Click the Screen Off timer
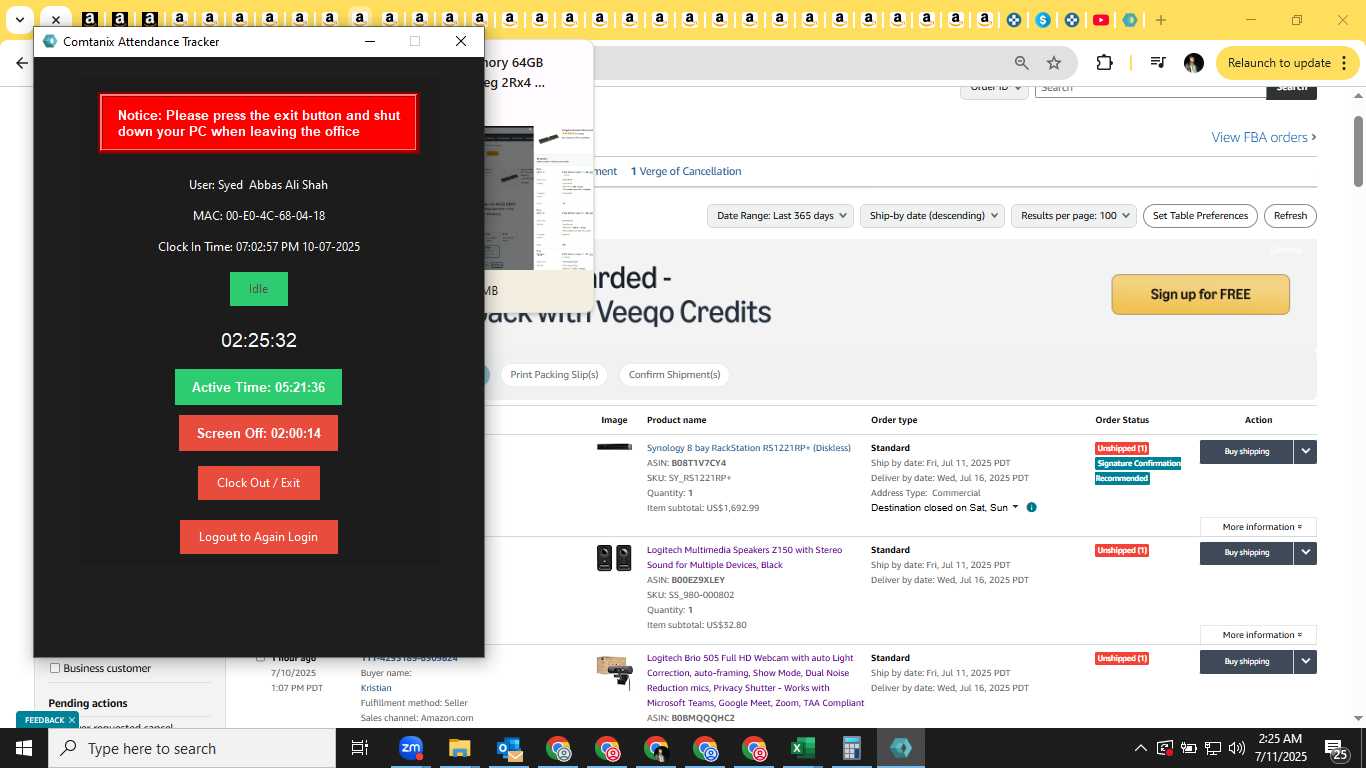 (x=258, y=433)
